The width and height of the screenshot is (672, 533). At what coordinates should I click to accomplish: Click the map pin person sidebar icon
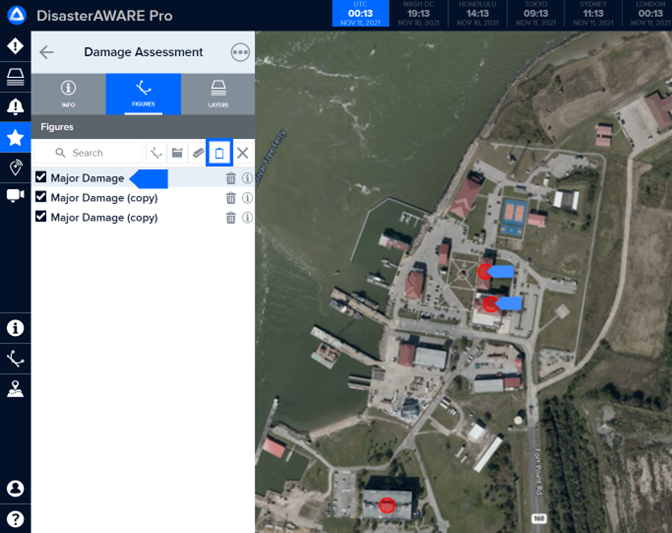(15, 389)
